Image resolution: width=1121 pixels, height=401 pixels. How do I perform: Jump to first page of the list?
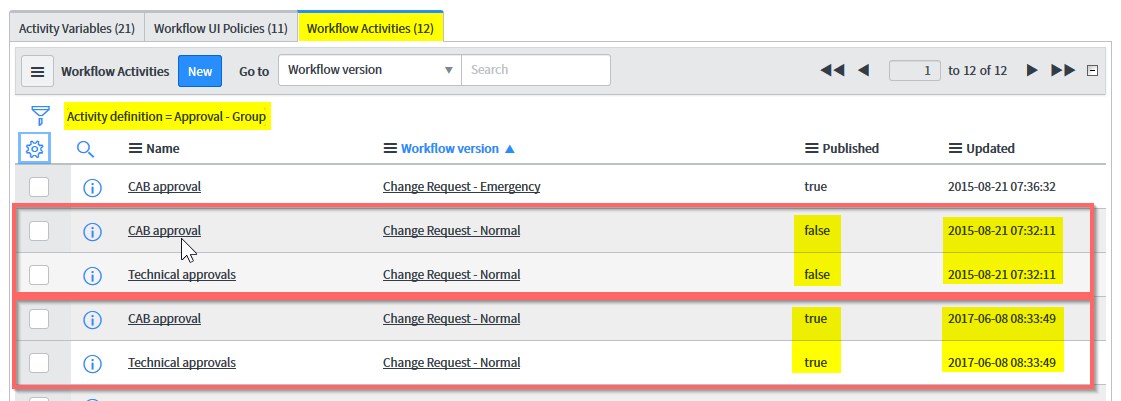832,70
